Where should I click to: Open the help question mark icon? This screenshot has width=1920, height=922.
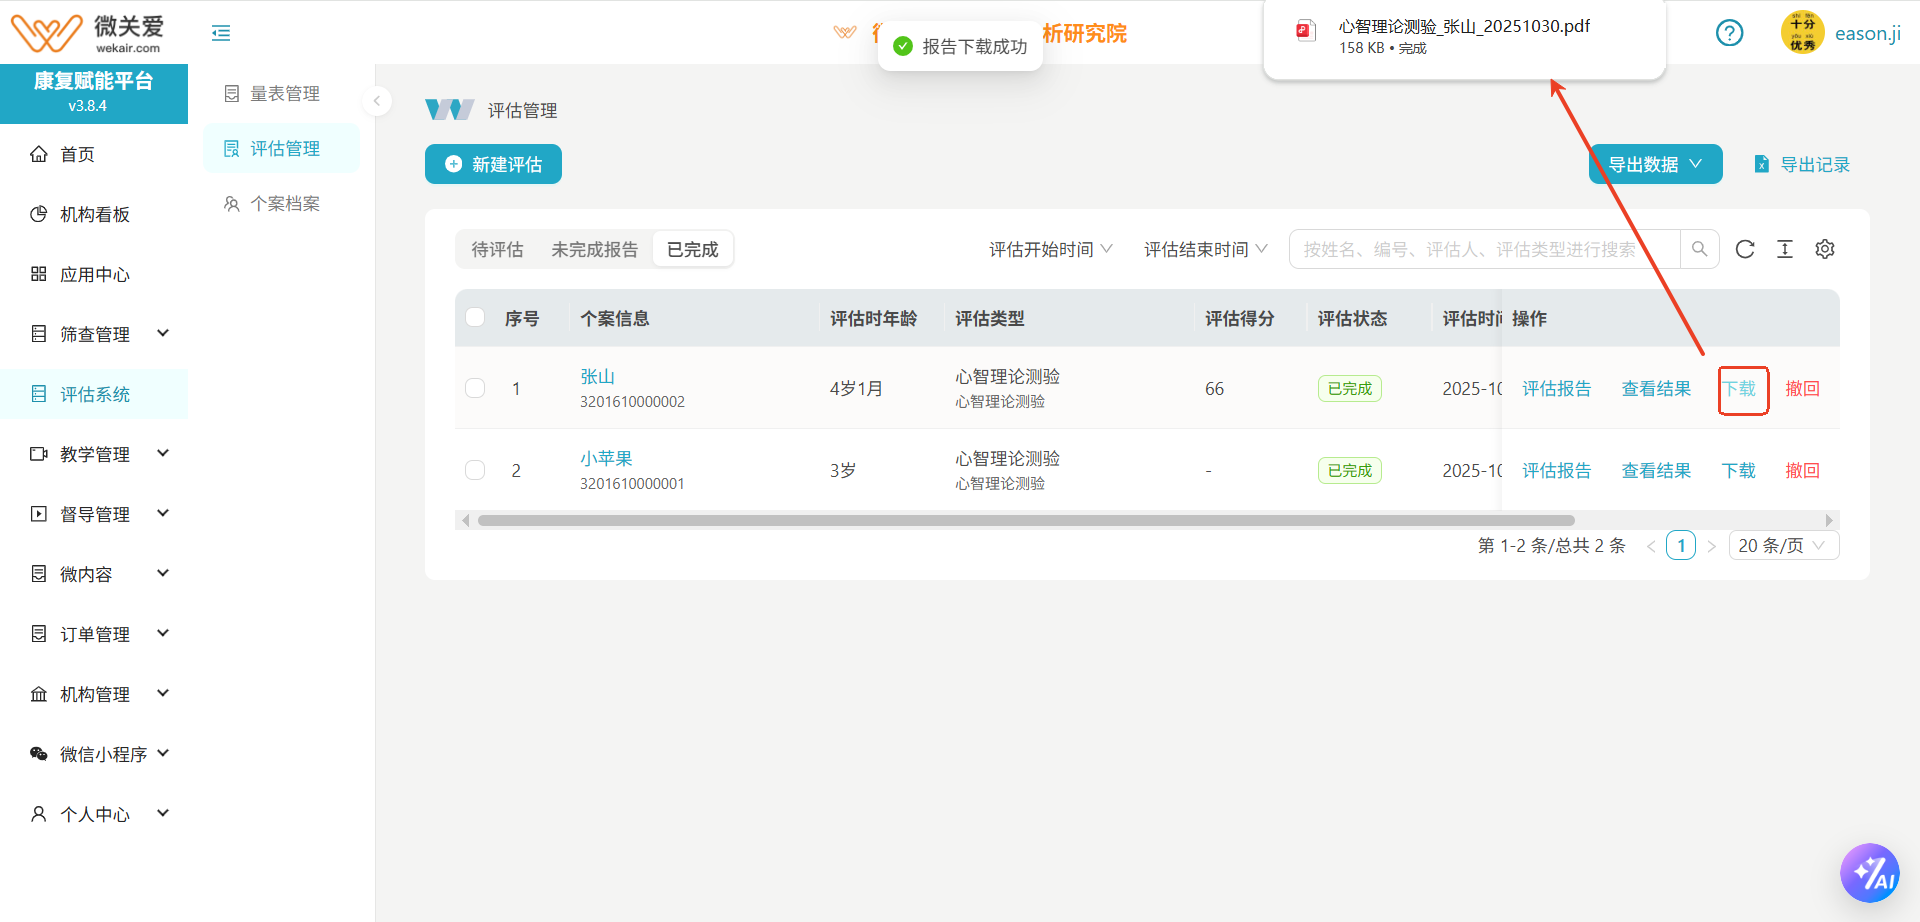[x=1729, y=32]
